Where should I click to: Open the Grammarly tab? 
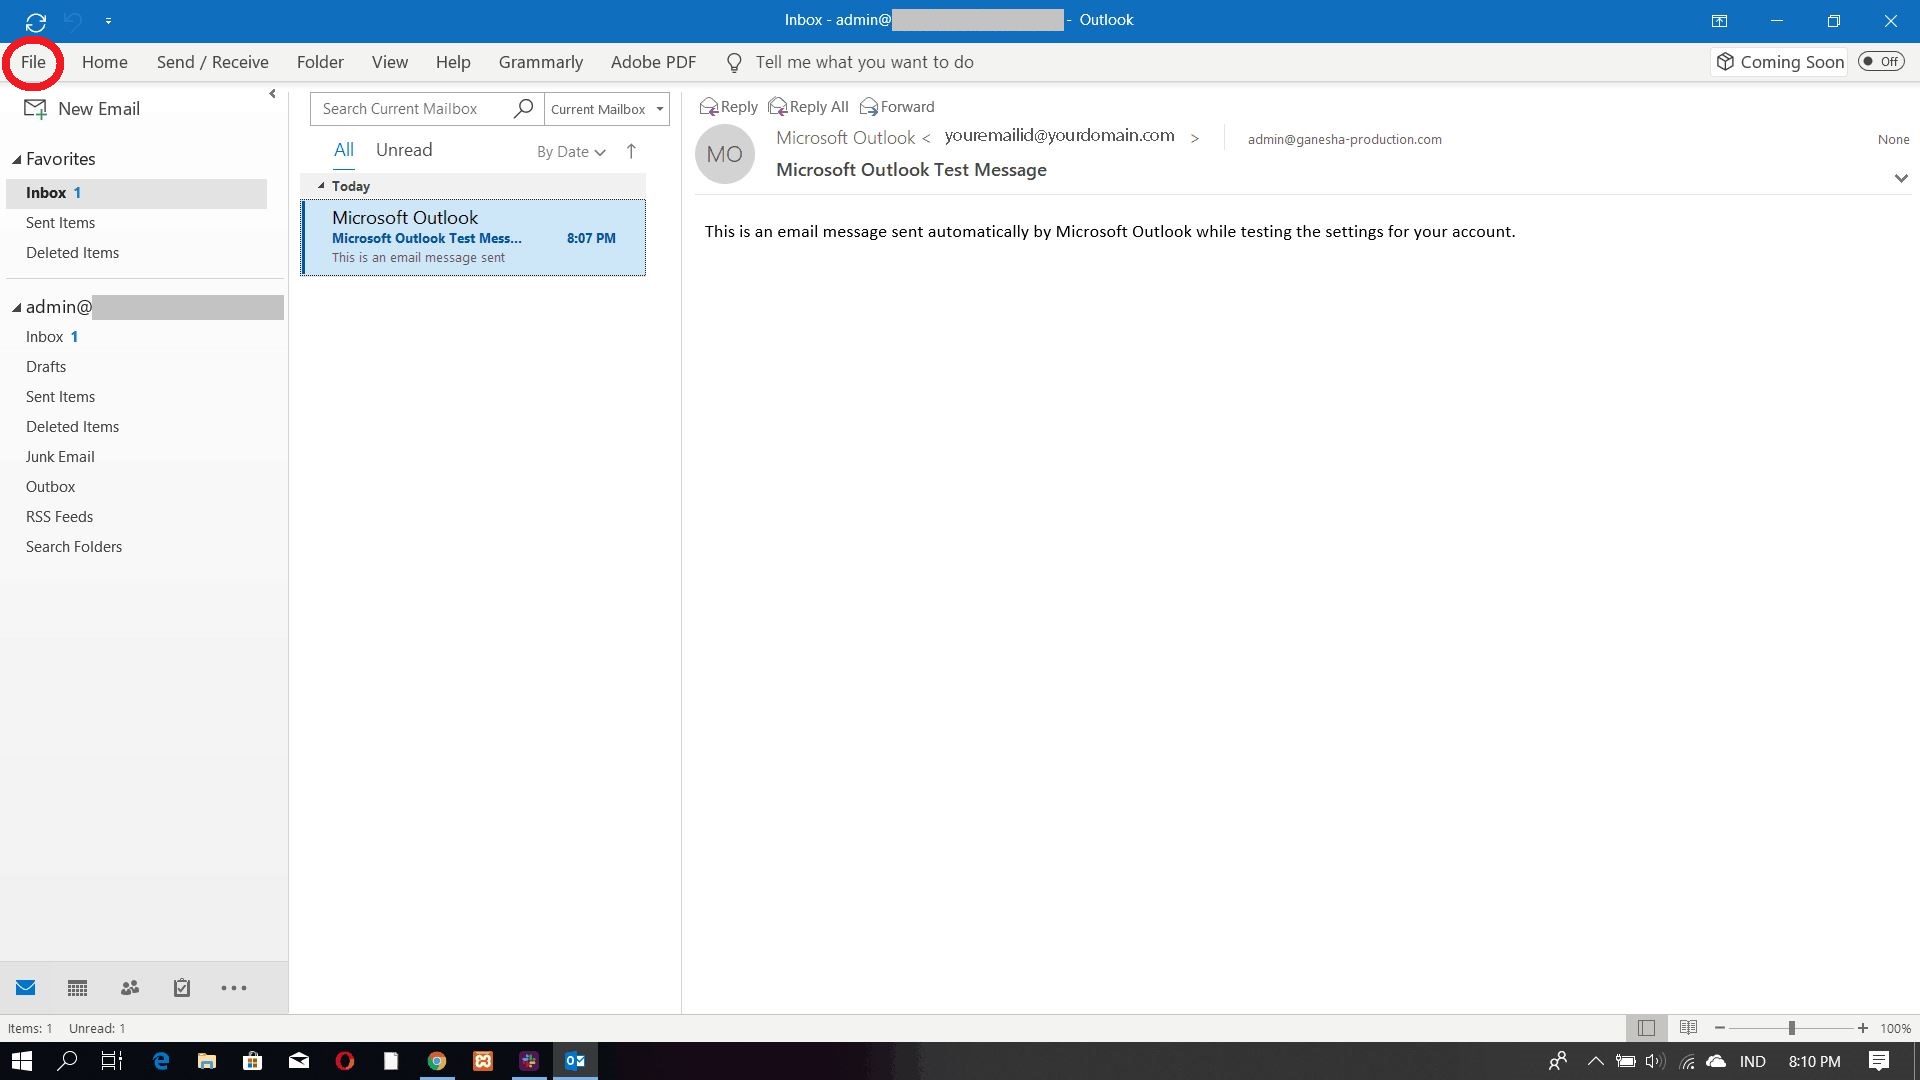click(541, 62)
